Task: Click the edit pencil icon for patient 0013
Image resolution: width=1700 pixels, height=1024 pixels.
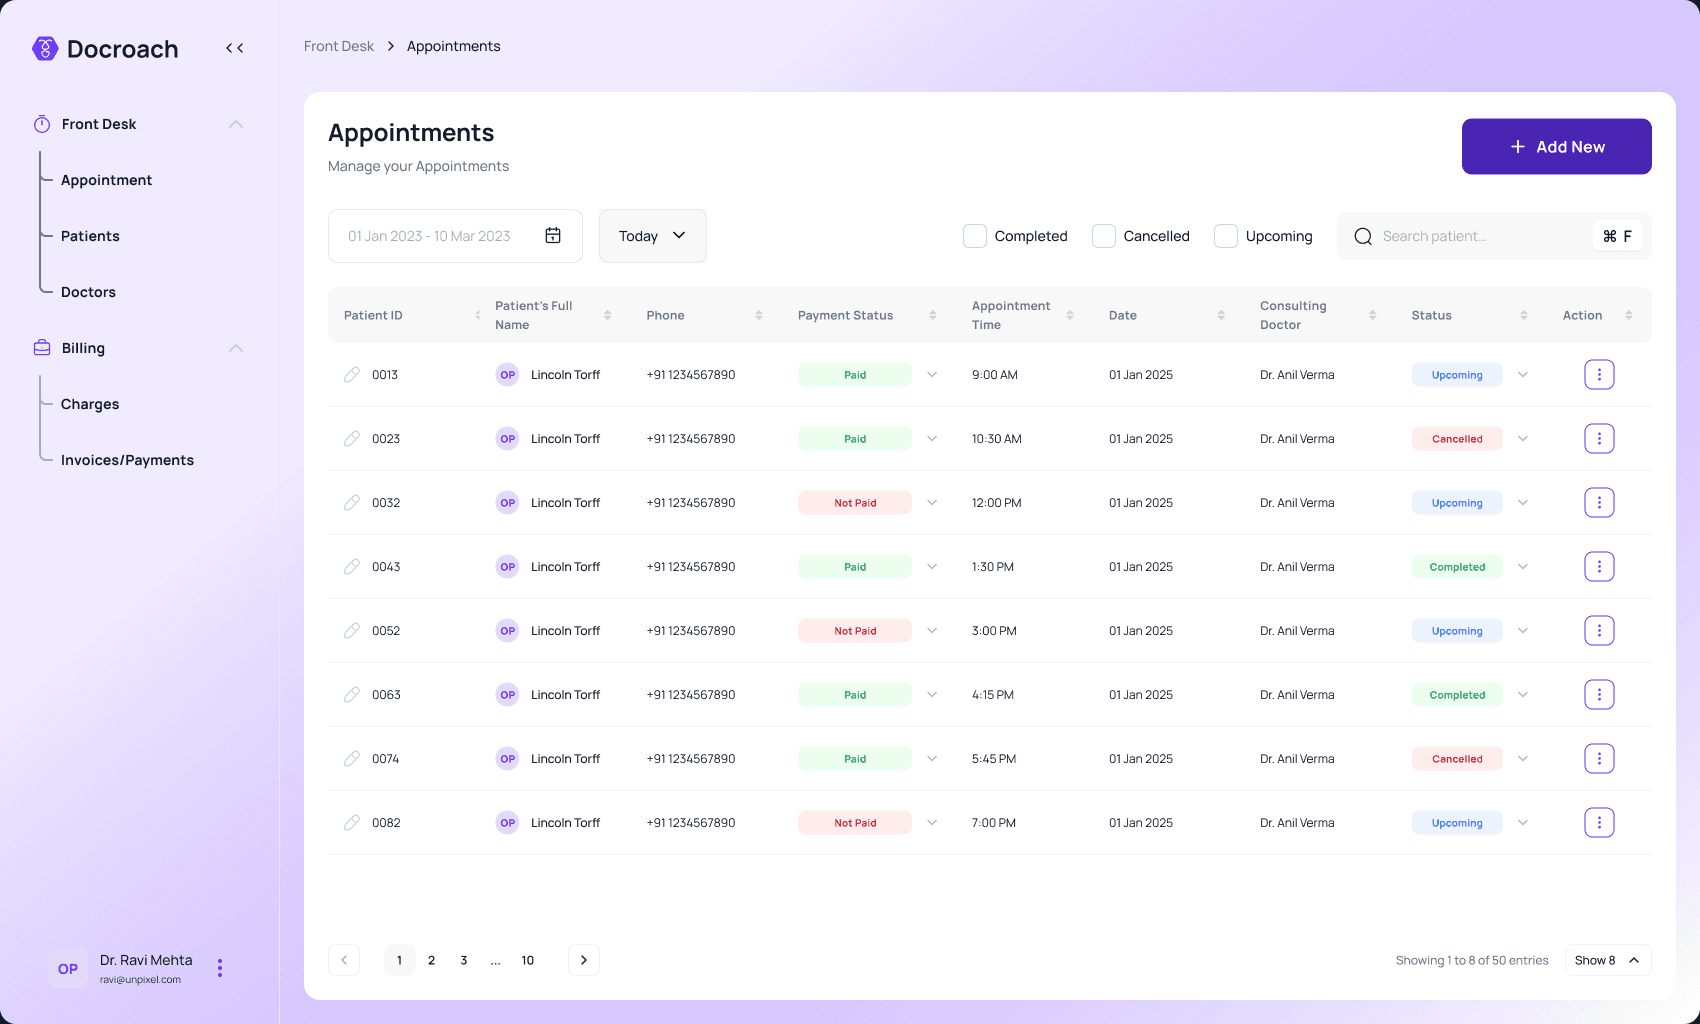Action: [352, 375]
